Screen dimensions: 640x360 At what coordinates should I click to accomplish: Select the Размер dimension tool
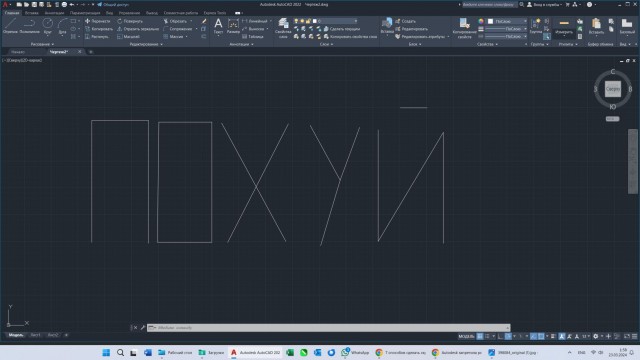[233, 25]
